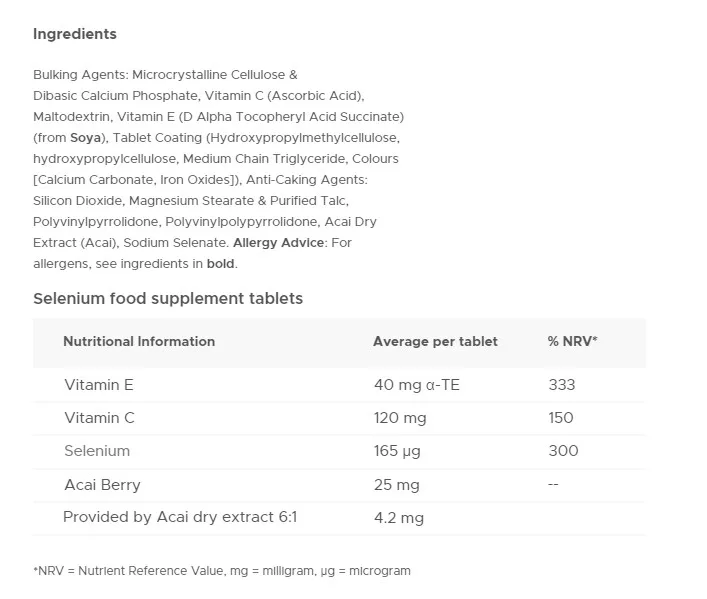Click the 40 mg α-TE value
The width and height of the screenshot is (707, 599).
[x=417, y=384]
